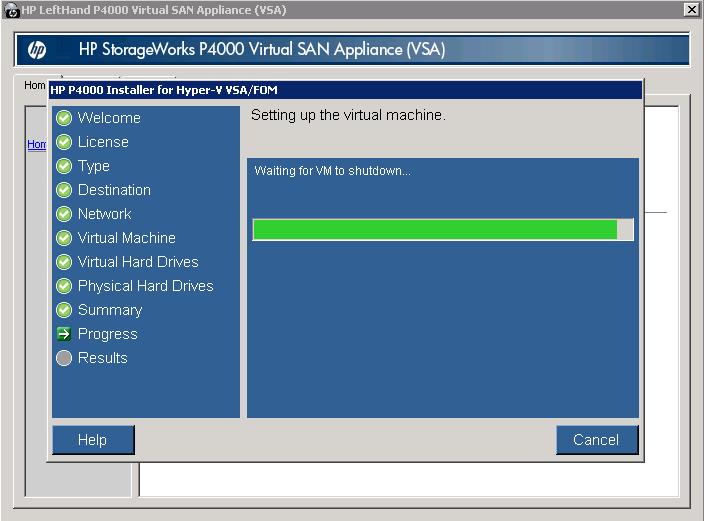The width and height of the screenshot is (704, 521).
Task: Click the green installation progress bar
Action: 443,230
